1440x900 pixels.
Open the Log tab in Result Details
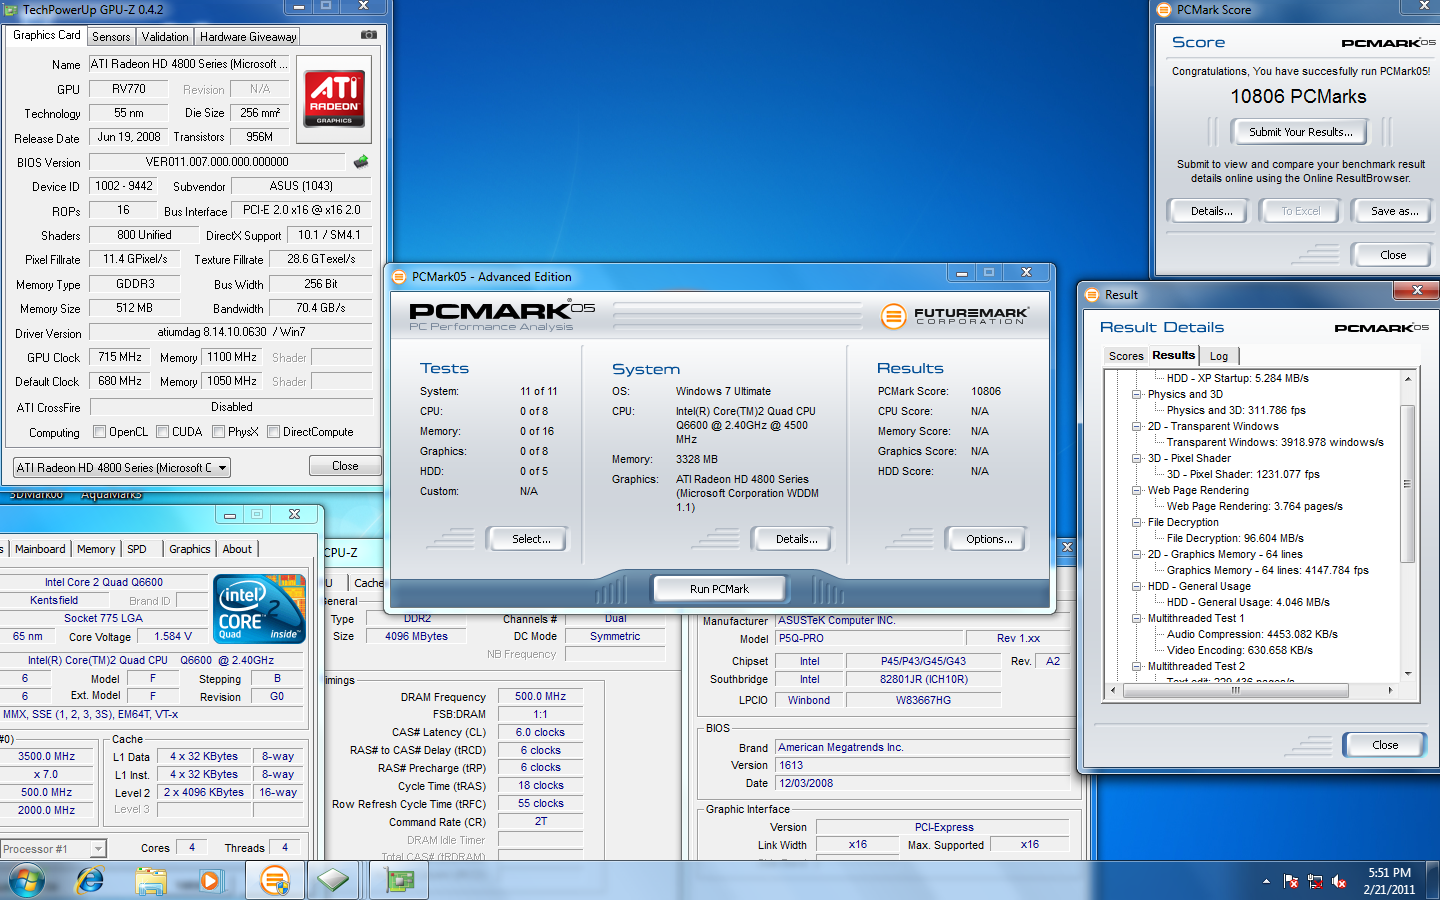(1219, 356)
